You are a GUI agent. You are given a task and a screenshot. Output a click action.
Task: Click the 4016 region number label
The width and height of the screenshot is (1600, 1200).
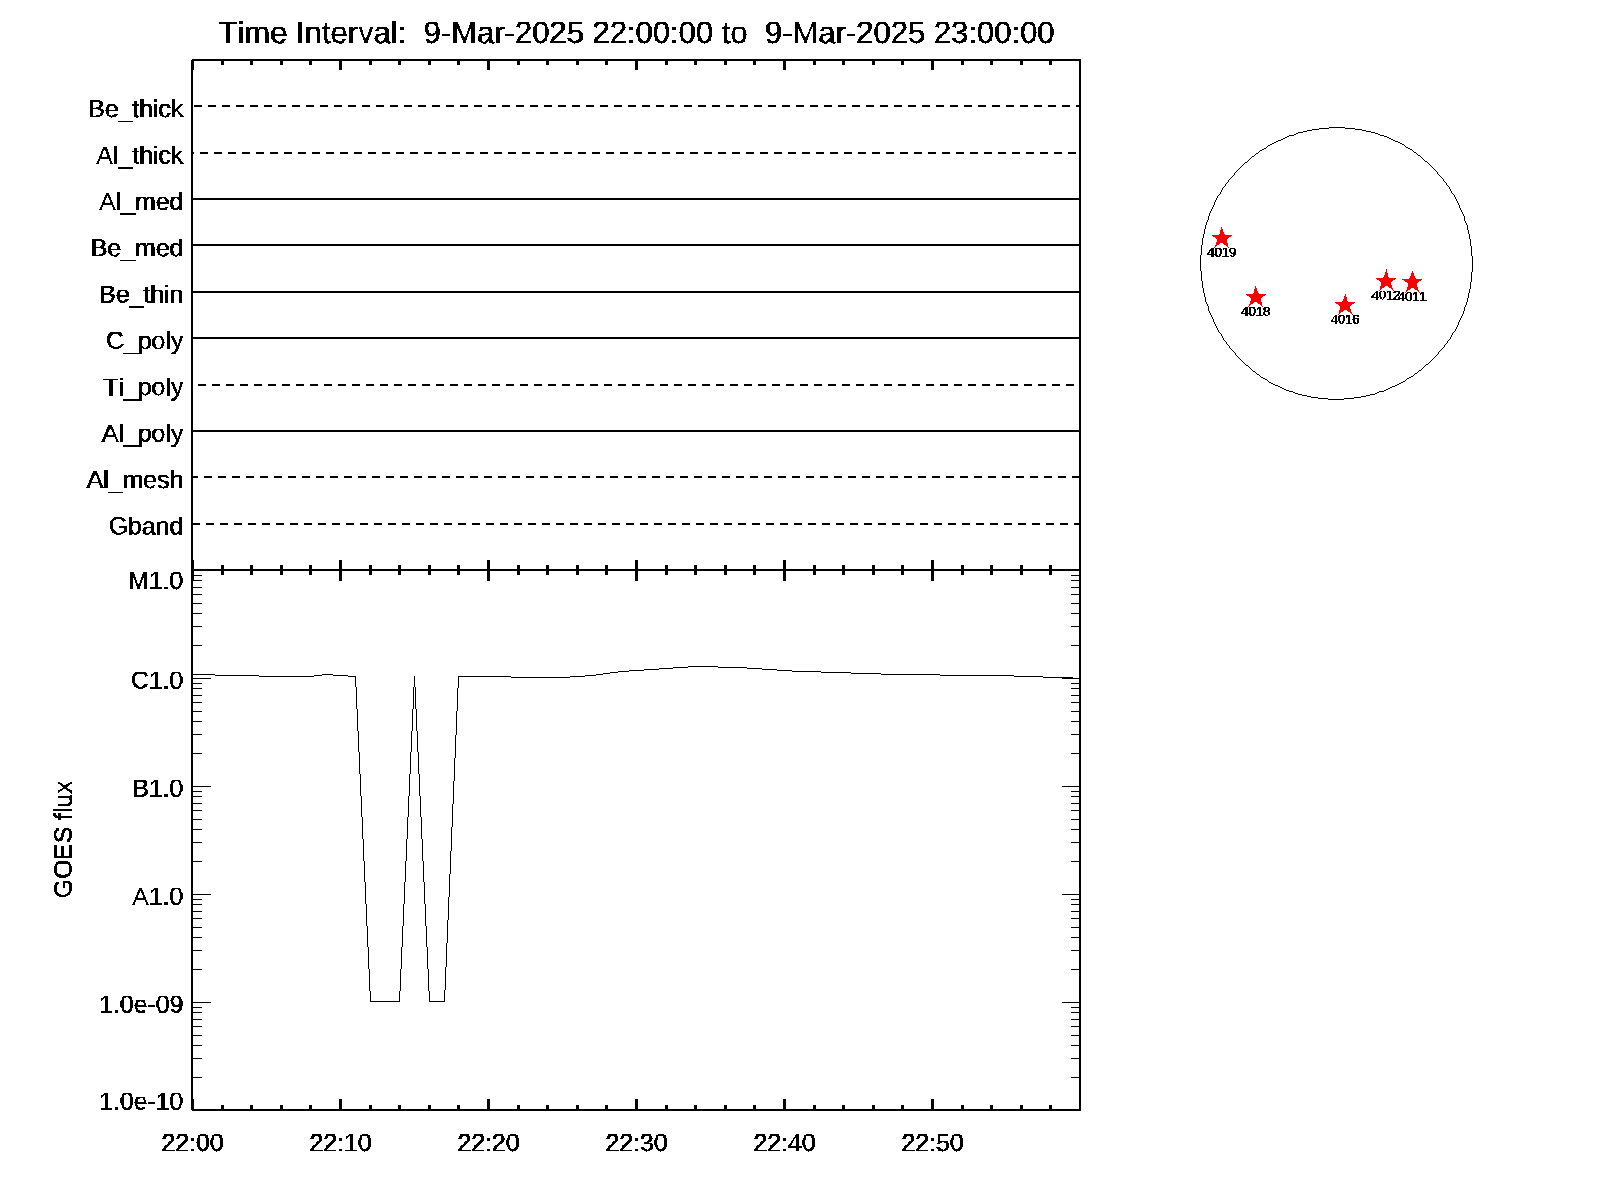[x=1345, y=320]
